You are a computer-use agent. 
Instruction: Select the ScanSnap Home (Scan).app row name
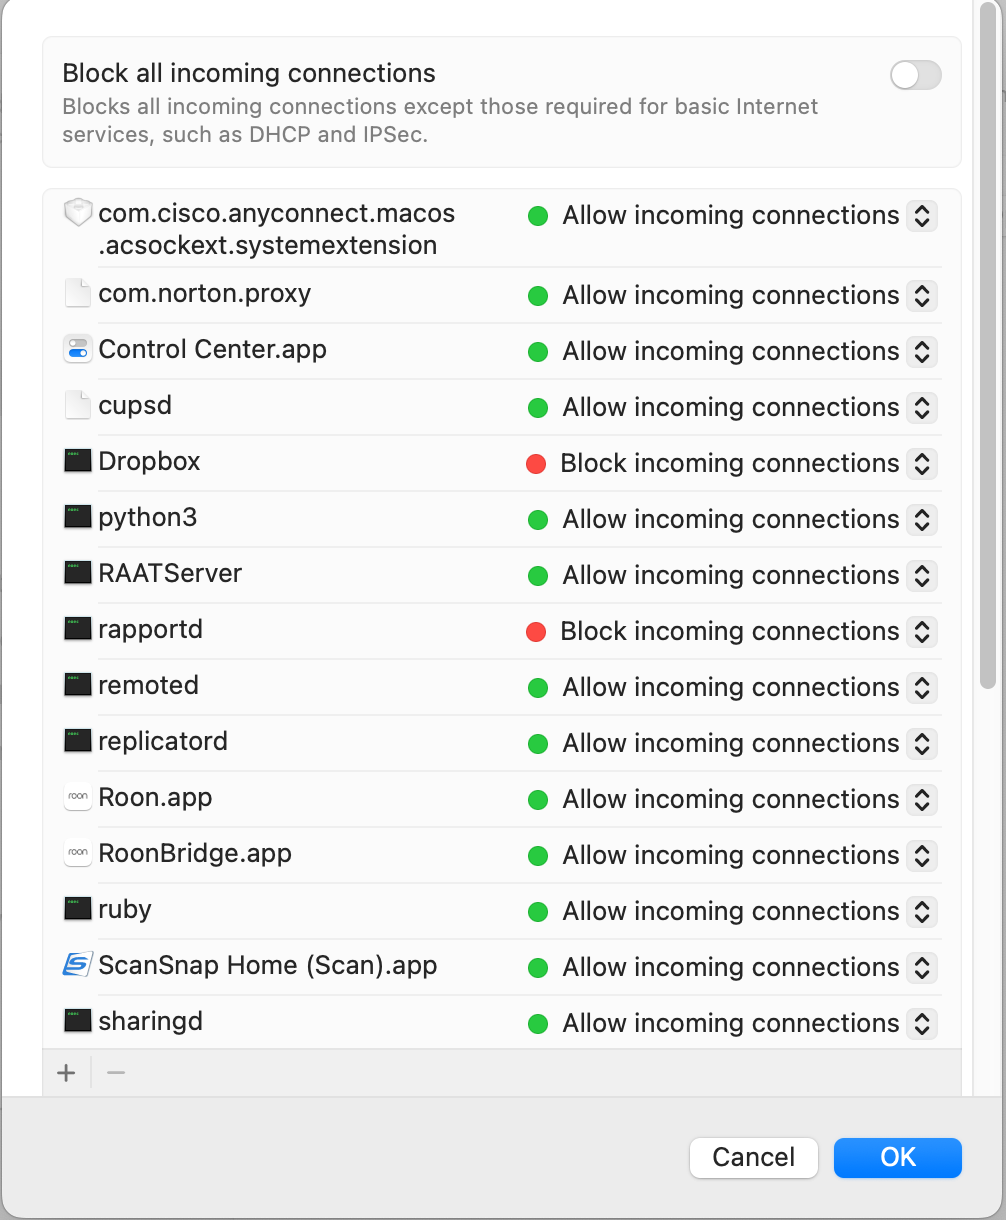pyautogui.click(x=268, y=966)
